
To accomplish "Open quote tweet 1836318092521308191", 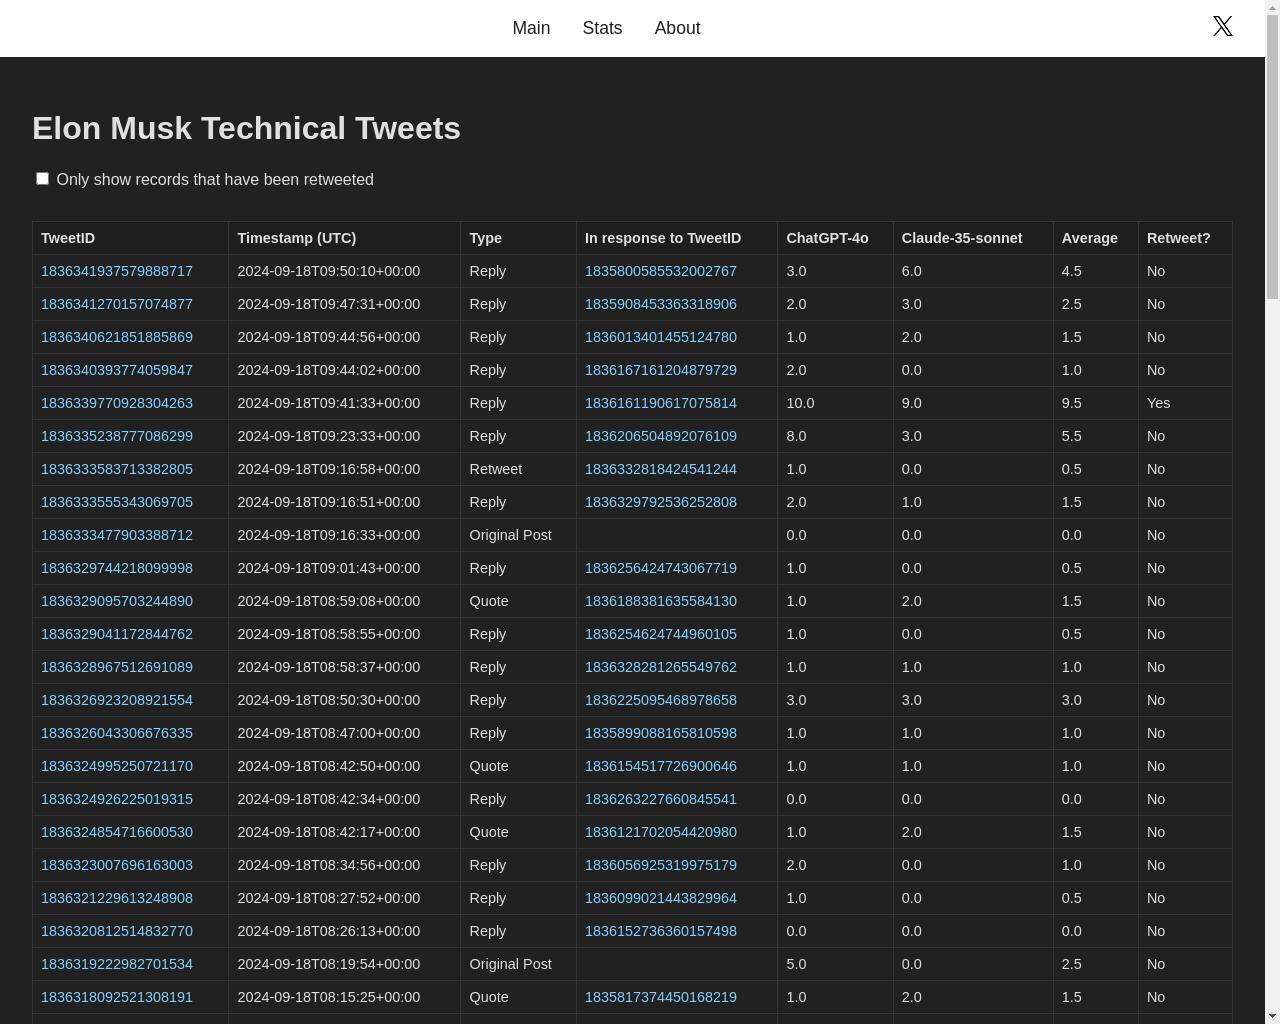I will (117, 997).
